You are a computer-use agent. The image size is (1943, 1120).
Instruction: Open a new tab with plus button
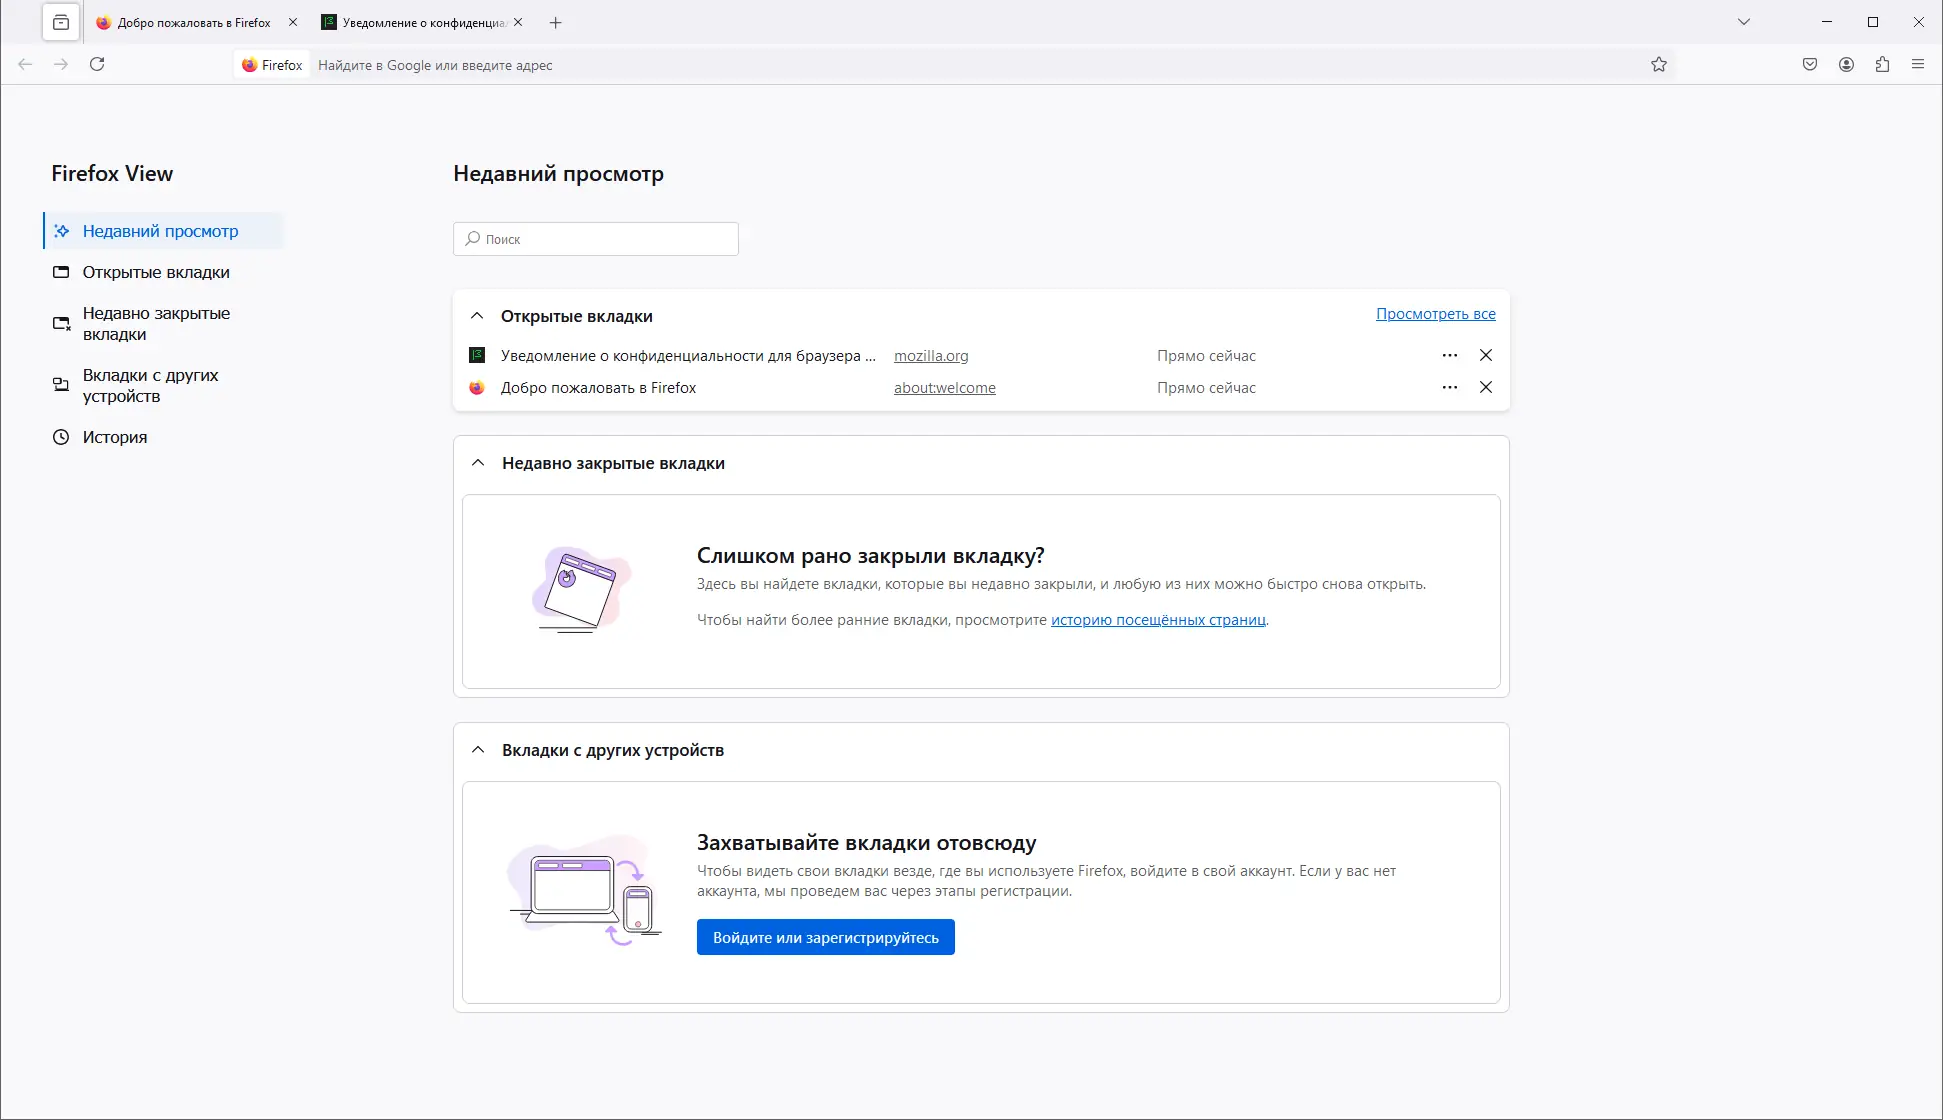(x=556, y=22)
